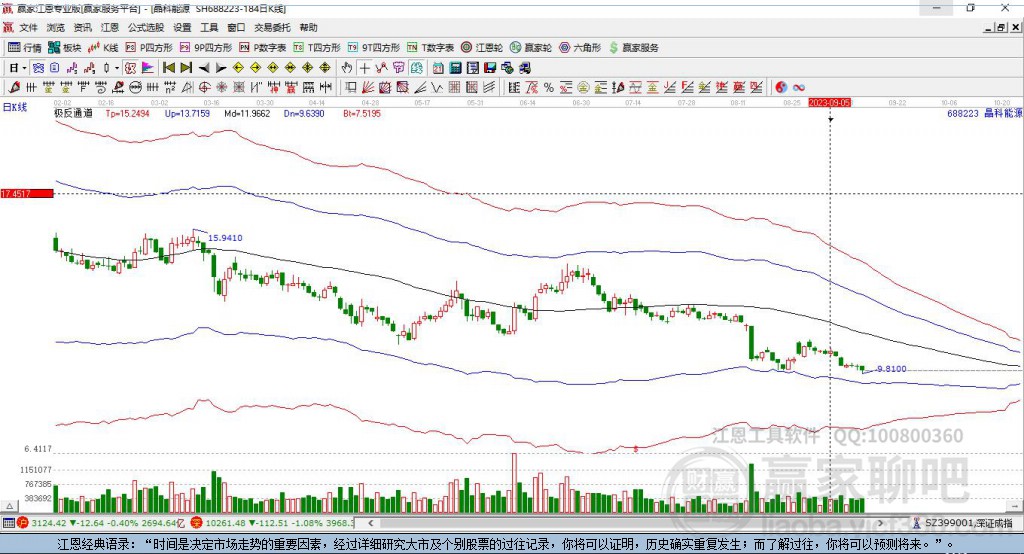Select the circle crosshair target tool

(204, 87)
